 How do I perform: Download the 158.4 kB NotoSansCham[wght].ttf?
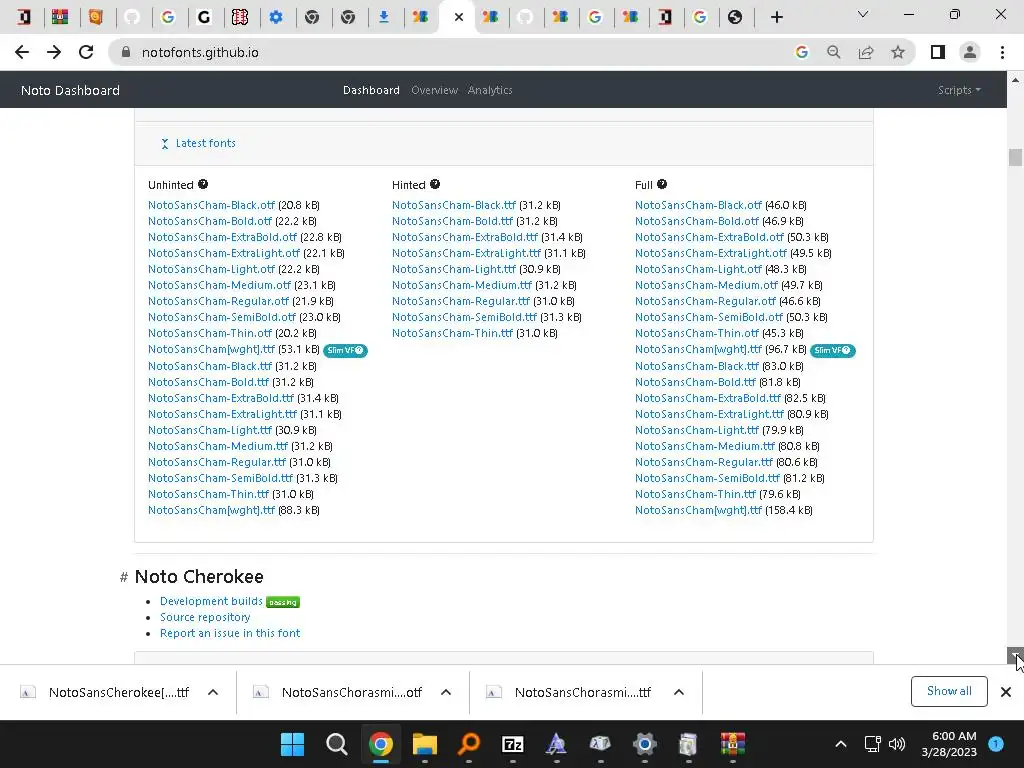[698, 510]
